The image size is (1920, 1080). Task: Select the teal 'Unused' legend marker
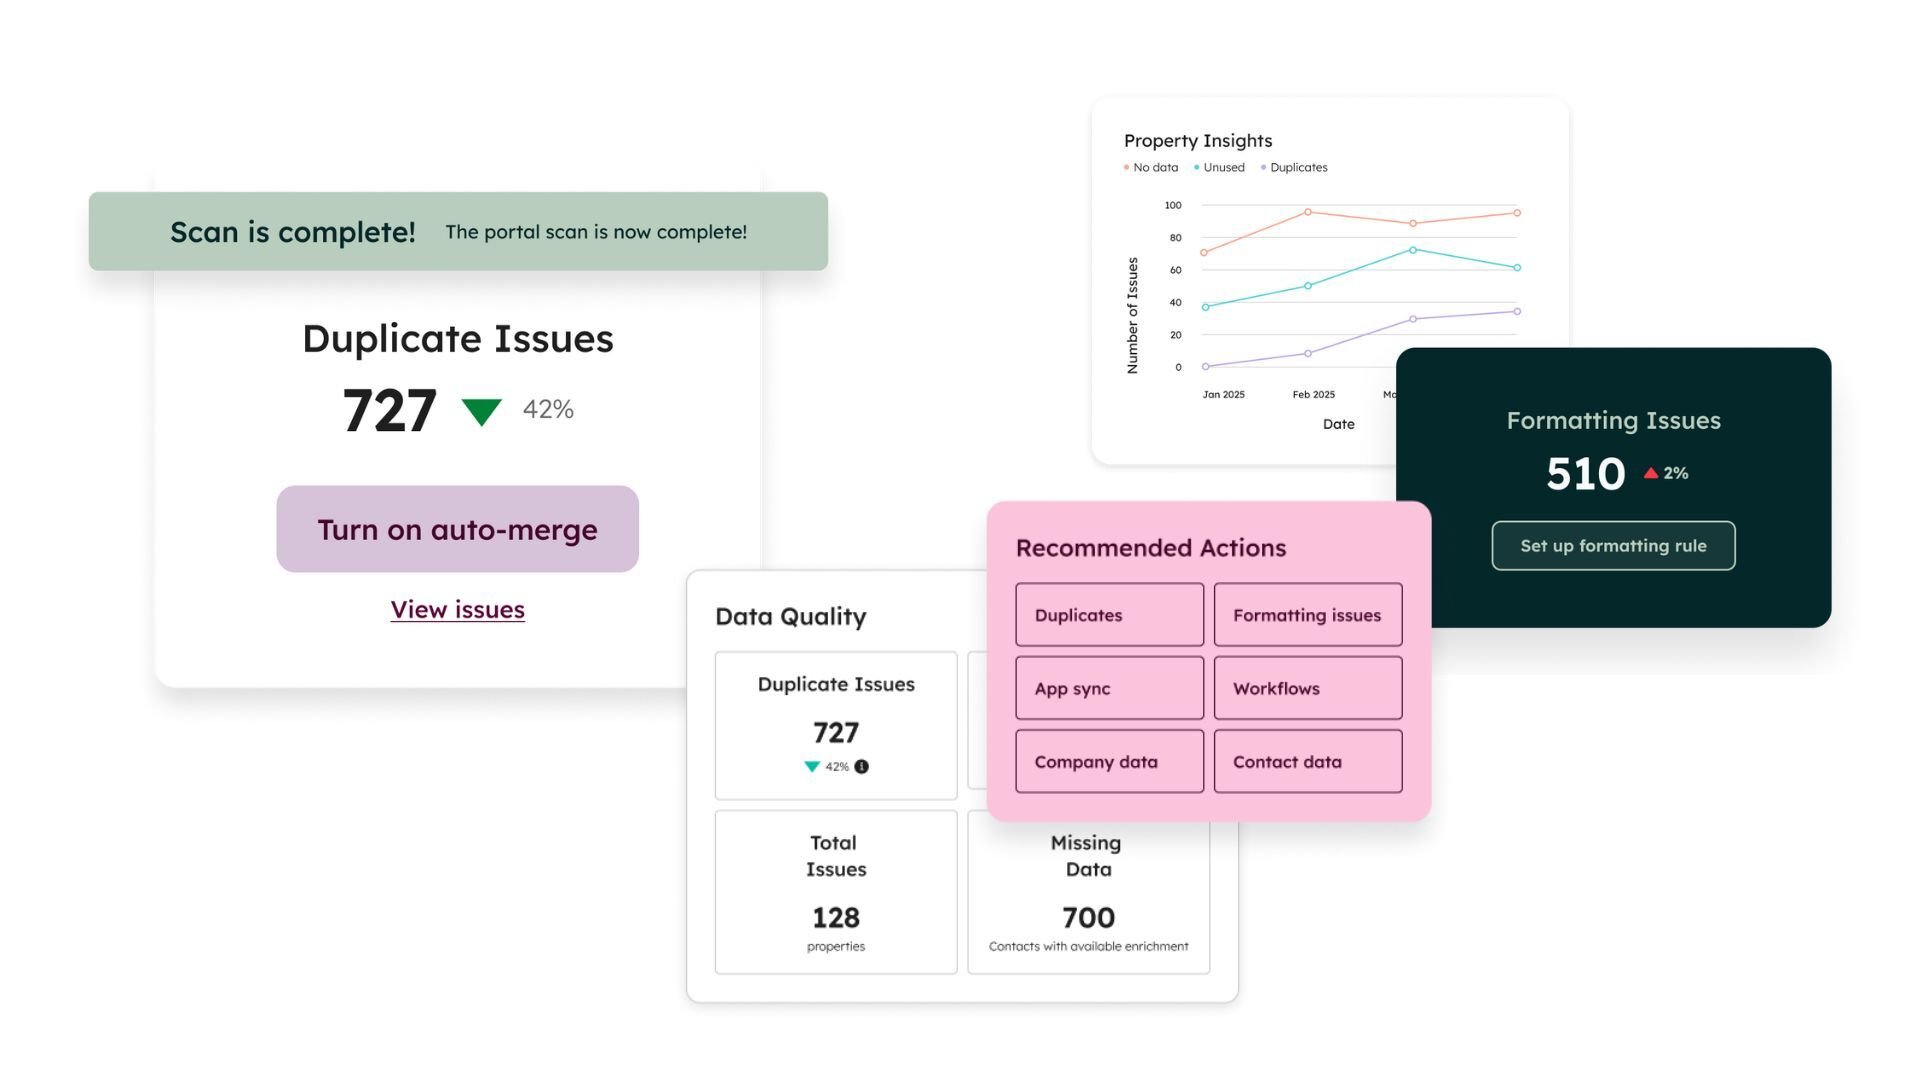coord(1199,167)
